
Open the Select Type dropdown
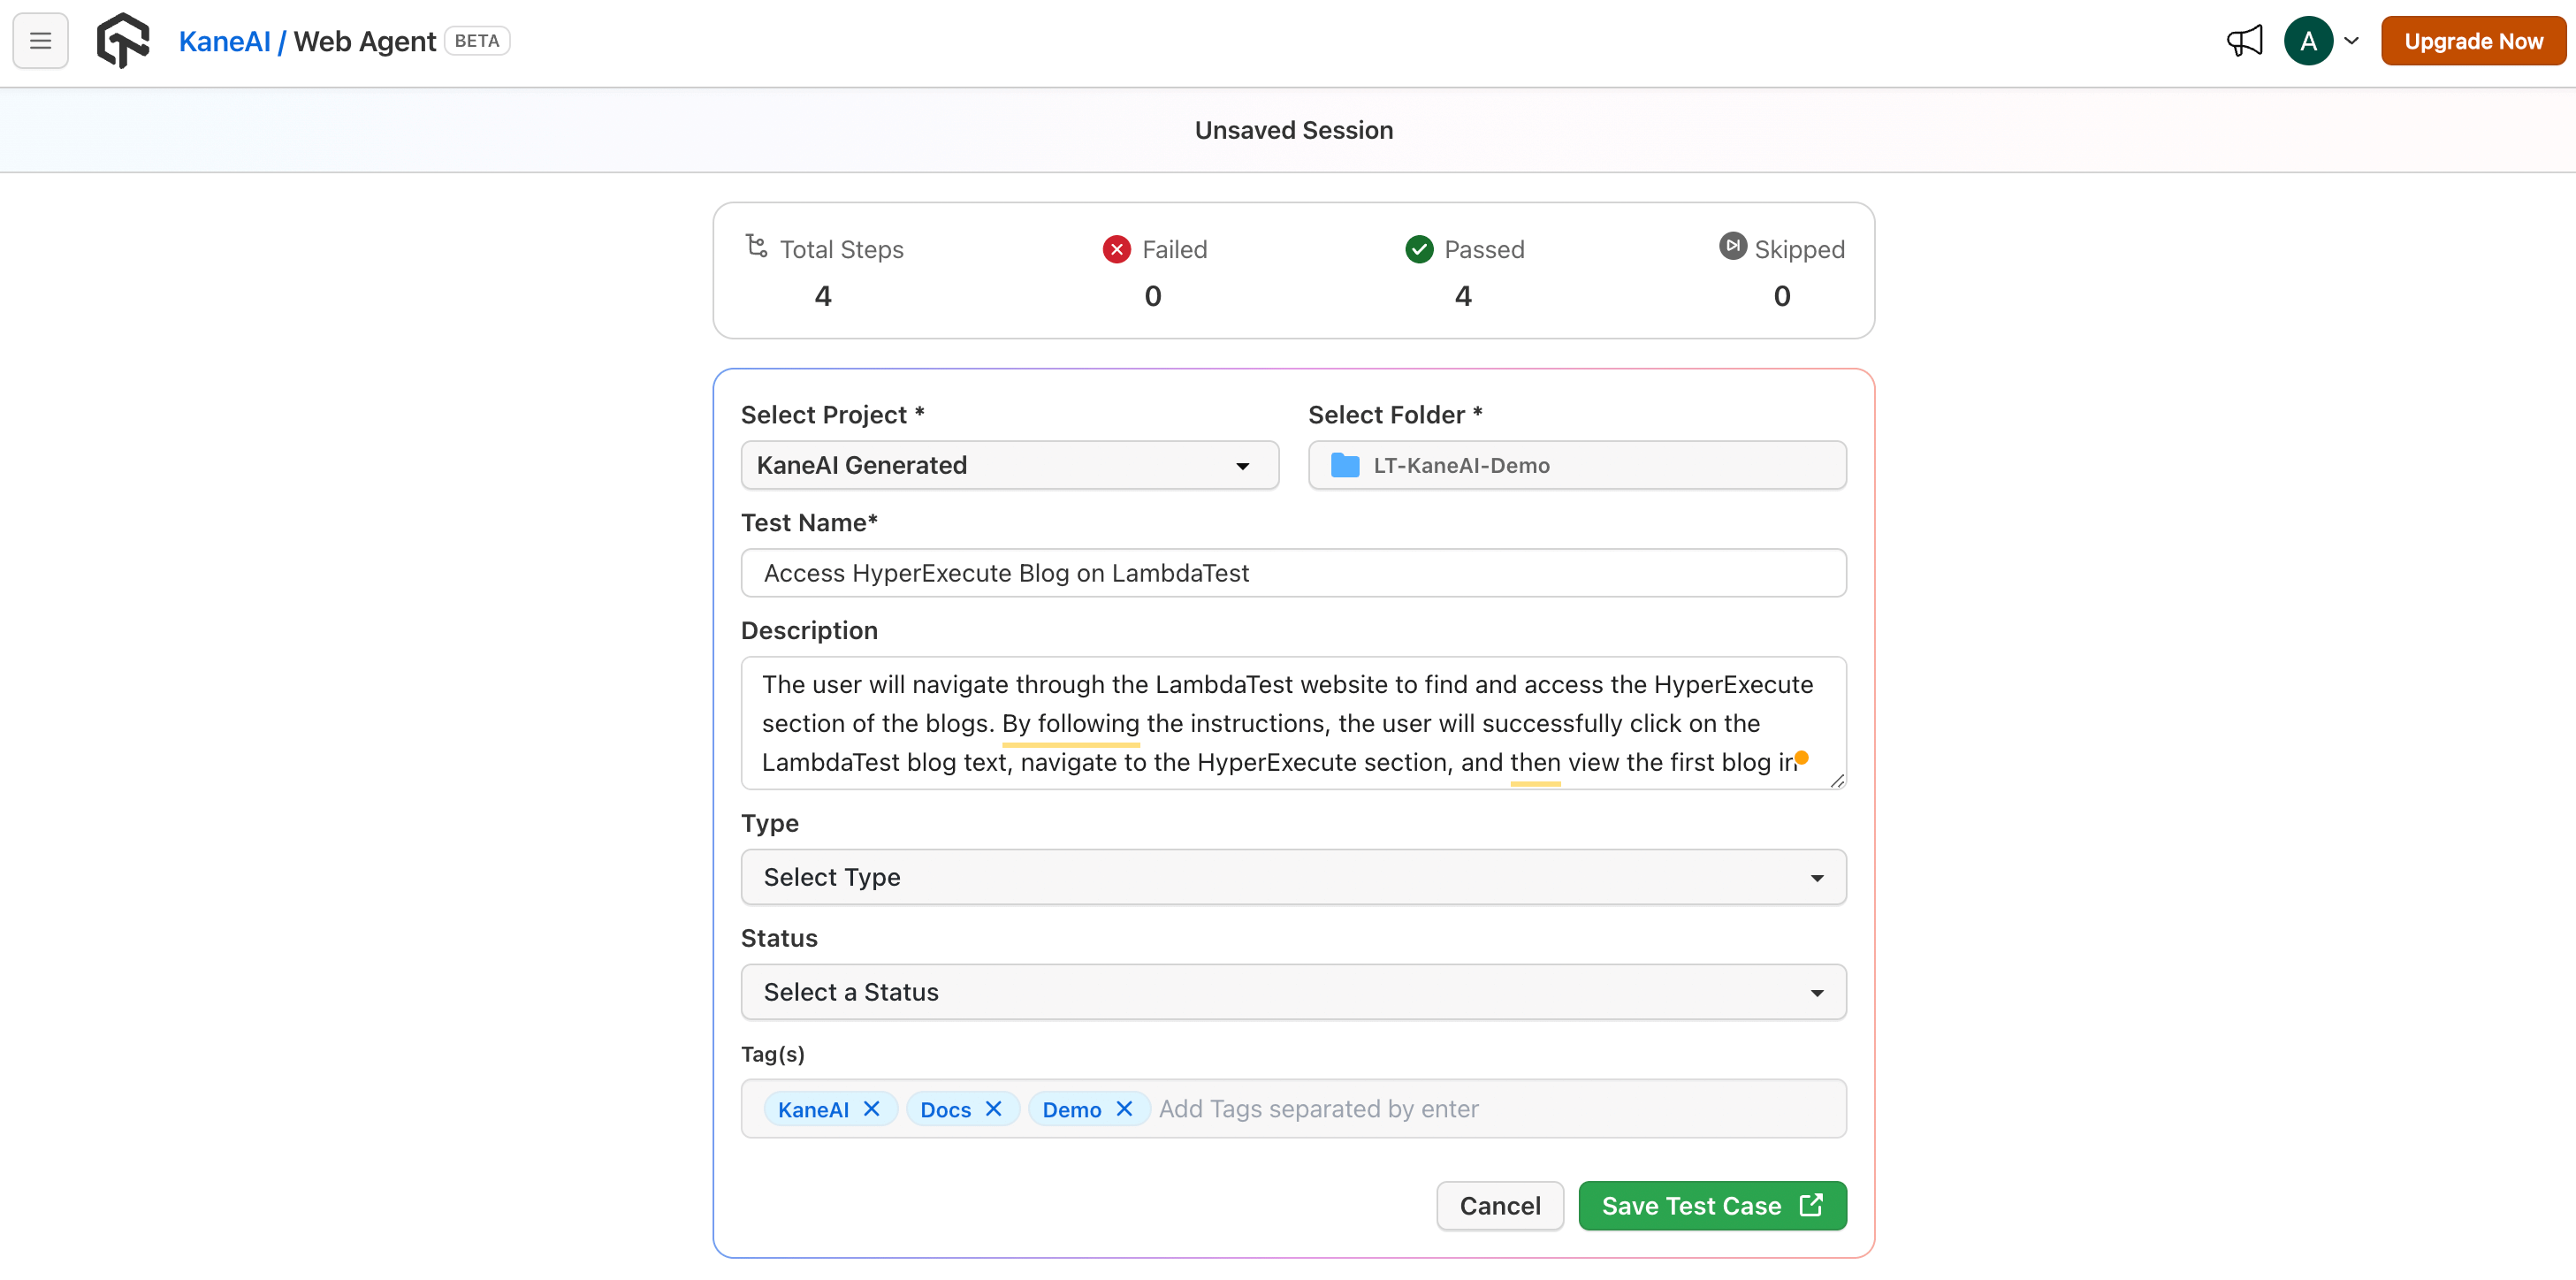[x=1292, y=877]
